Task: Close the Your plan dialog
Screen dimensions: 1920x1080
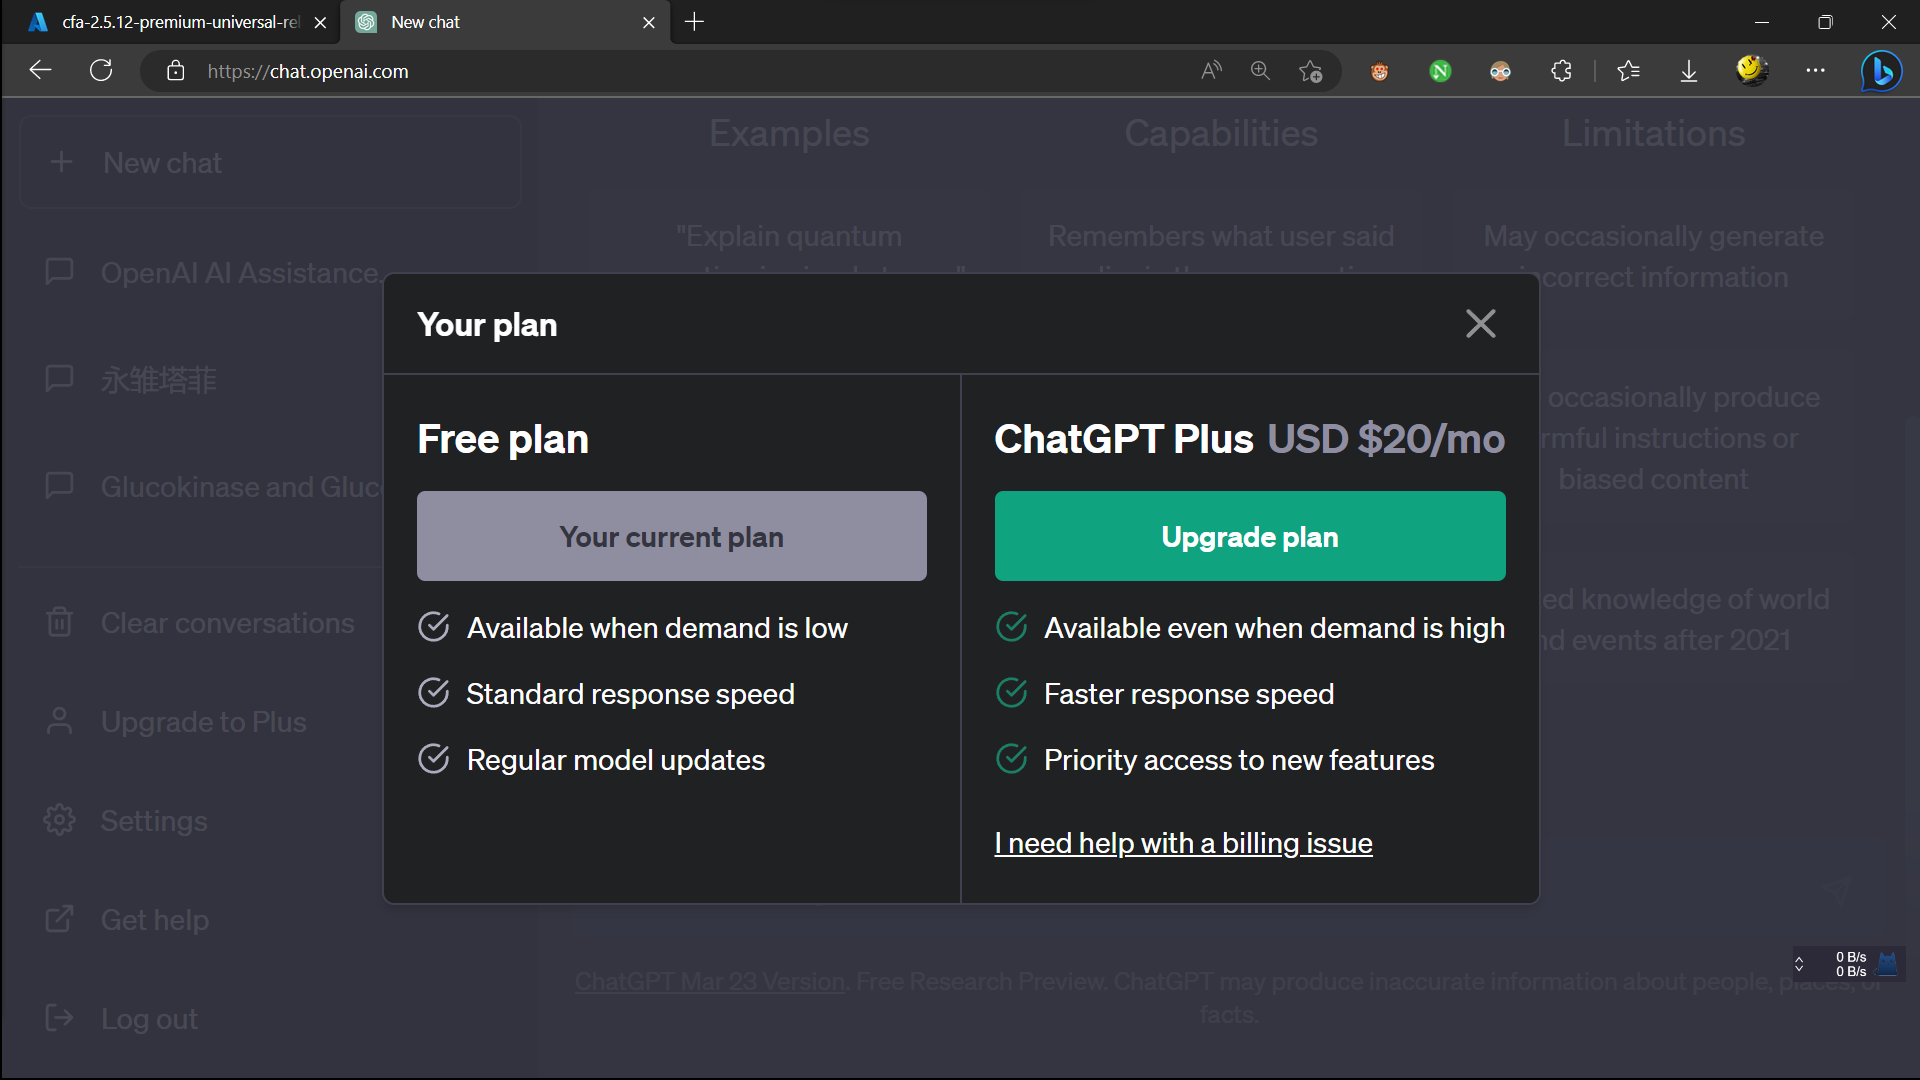Action: click(1480, 324)
